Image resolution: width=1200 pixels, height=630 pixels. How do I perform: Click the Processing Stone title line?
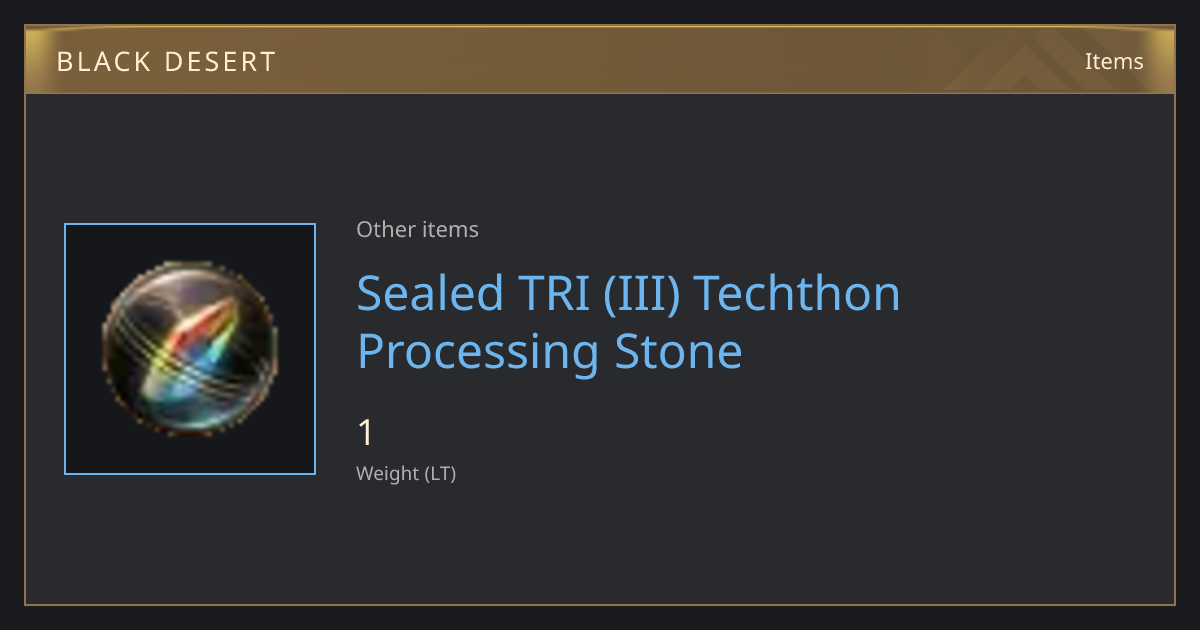click(x=550, y=353)
